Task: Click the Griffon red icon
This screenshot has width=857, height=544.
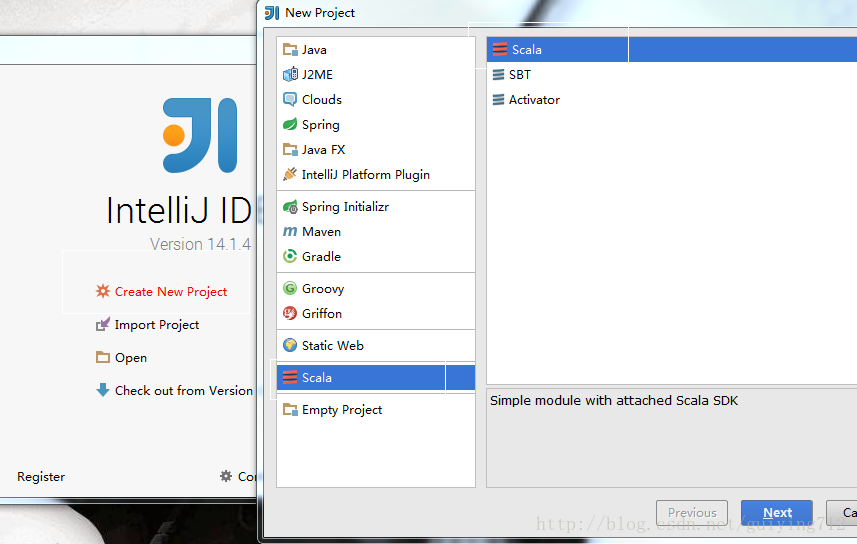Action: click(x=290, y=313)
